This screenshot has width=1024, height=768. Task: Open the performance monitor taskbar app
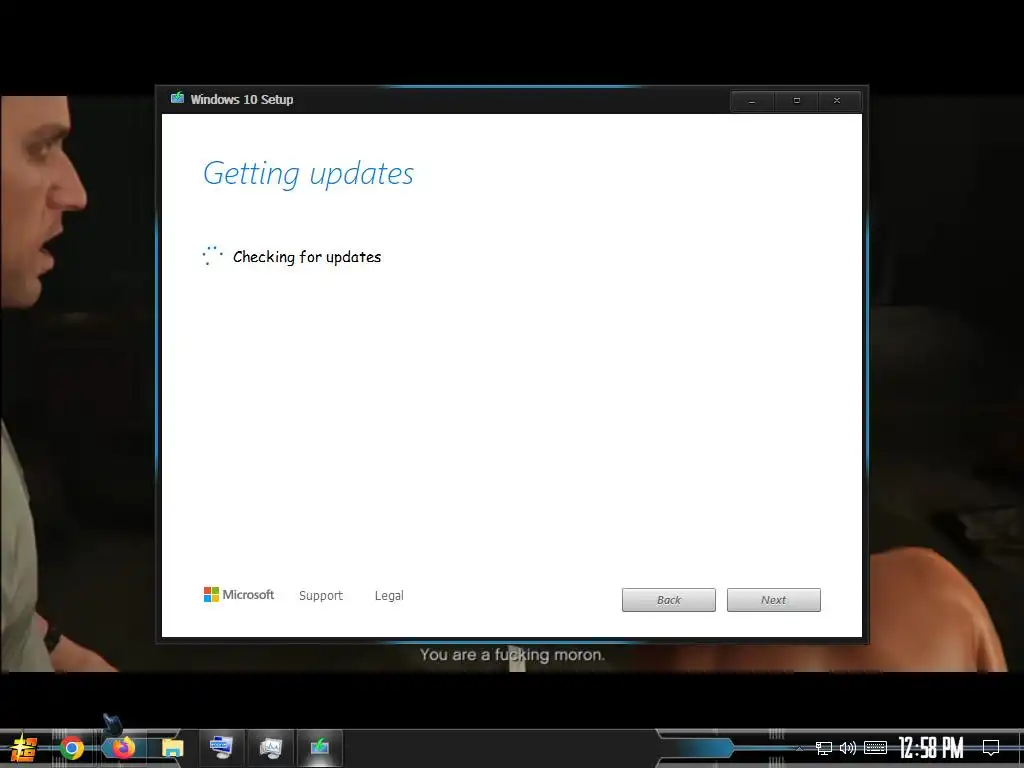[270, 747]
